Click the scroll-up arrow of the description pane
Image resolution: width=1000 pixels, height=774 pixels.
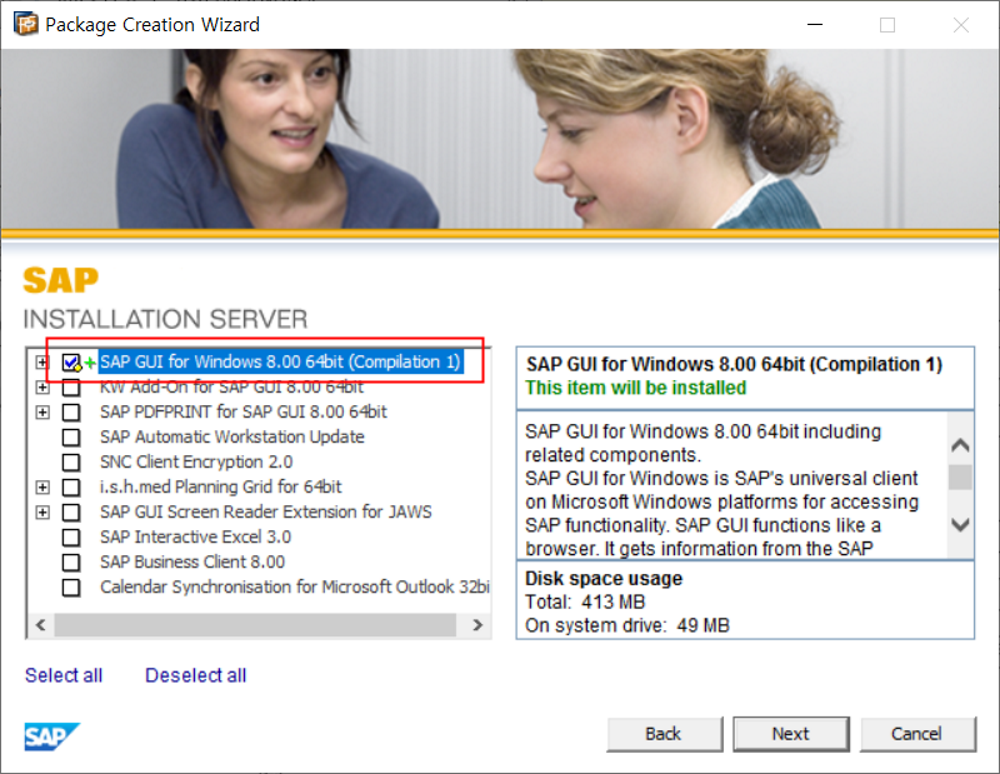[x=961, y=443]
